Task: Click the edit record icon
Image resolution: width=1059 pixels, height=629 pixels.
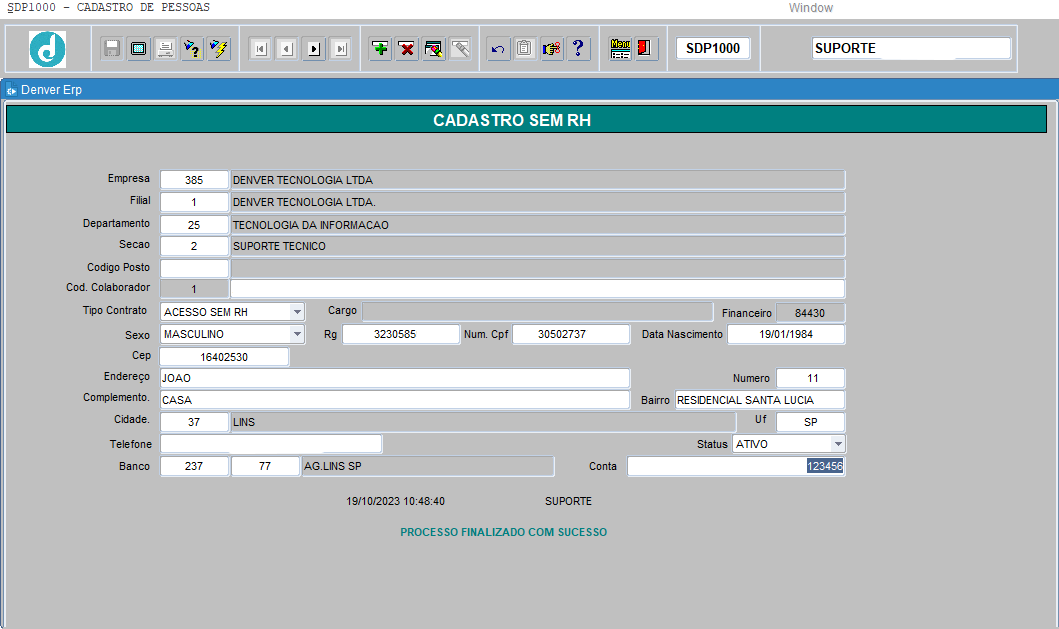Action: coord(434,49)
